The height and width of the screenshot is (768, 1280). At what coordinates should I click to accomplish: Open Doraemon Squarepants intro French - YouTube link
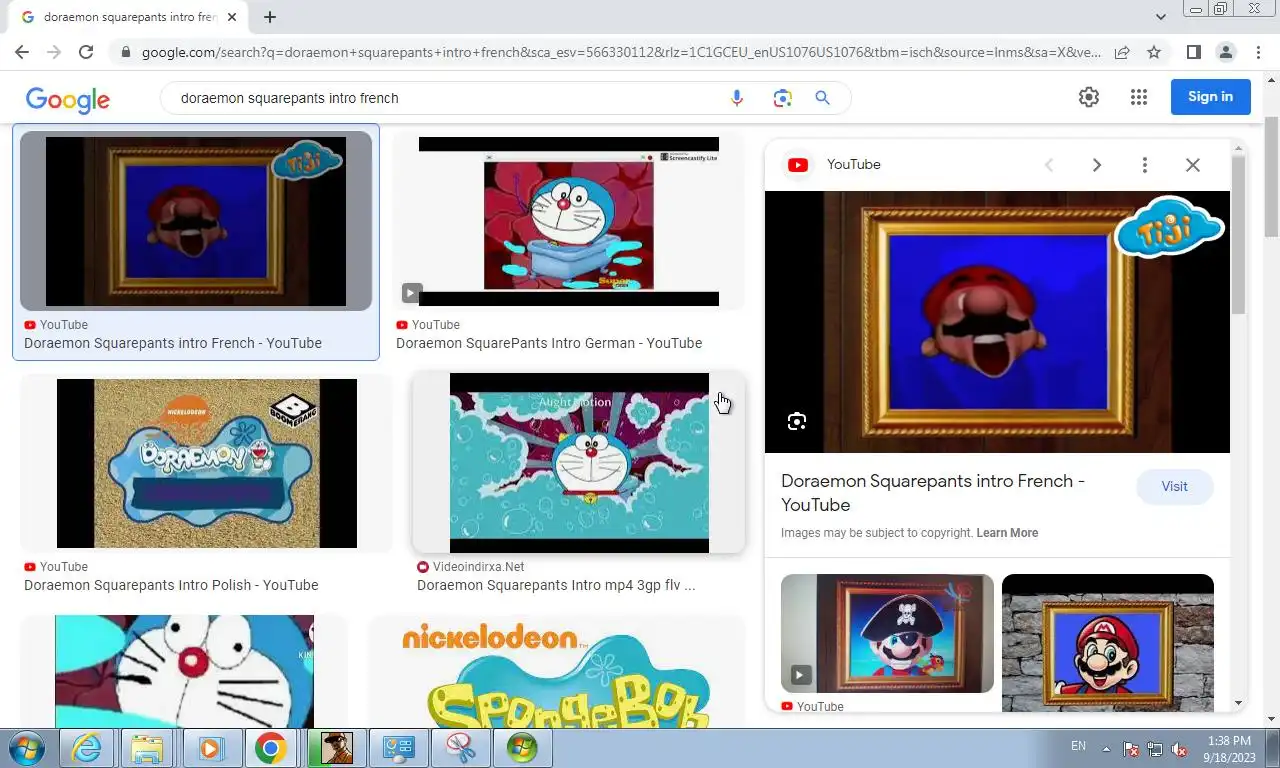click(x=173, y=343)
